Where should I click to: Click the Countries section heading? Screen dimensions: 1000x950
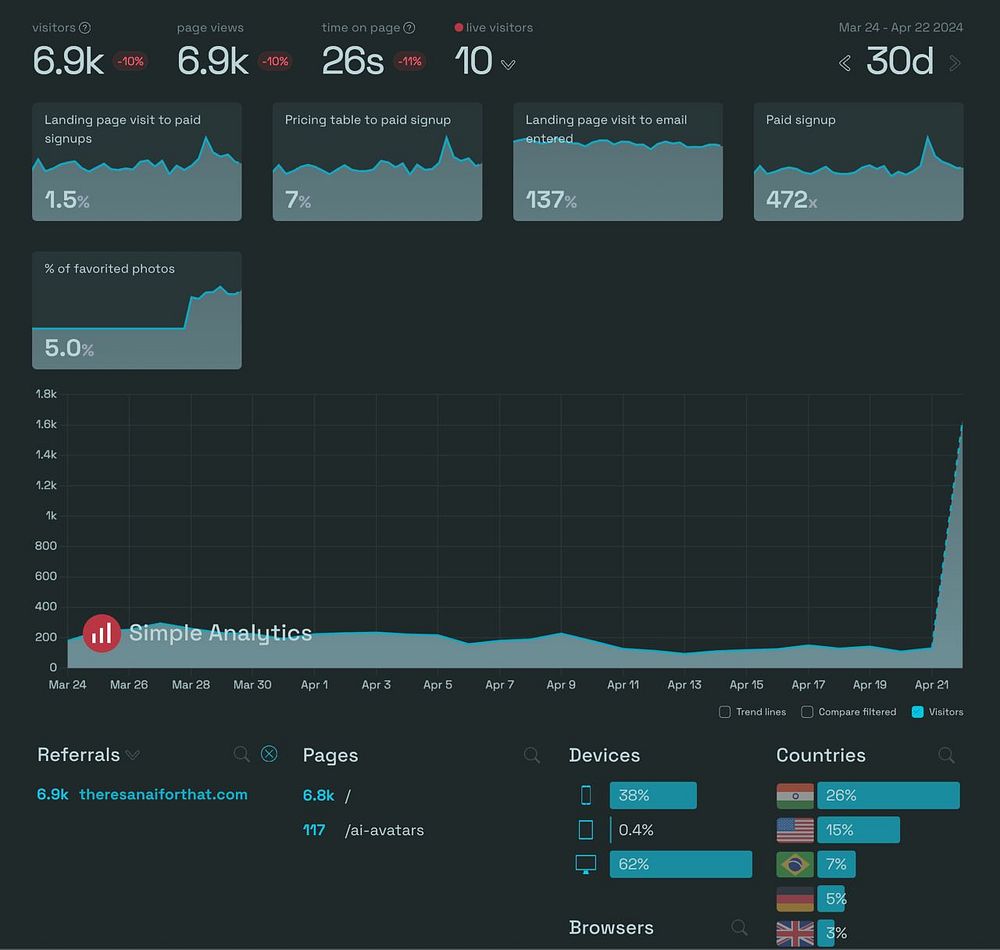[821, 755]
